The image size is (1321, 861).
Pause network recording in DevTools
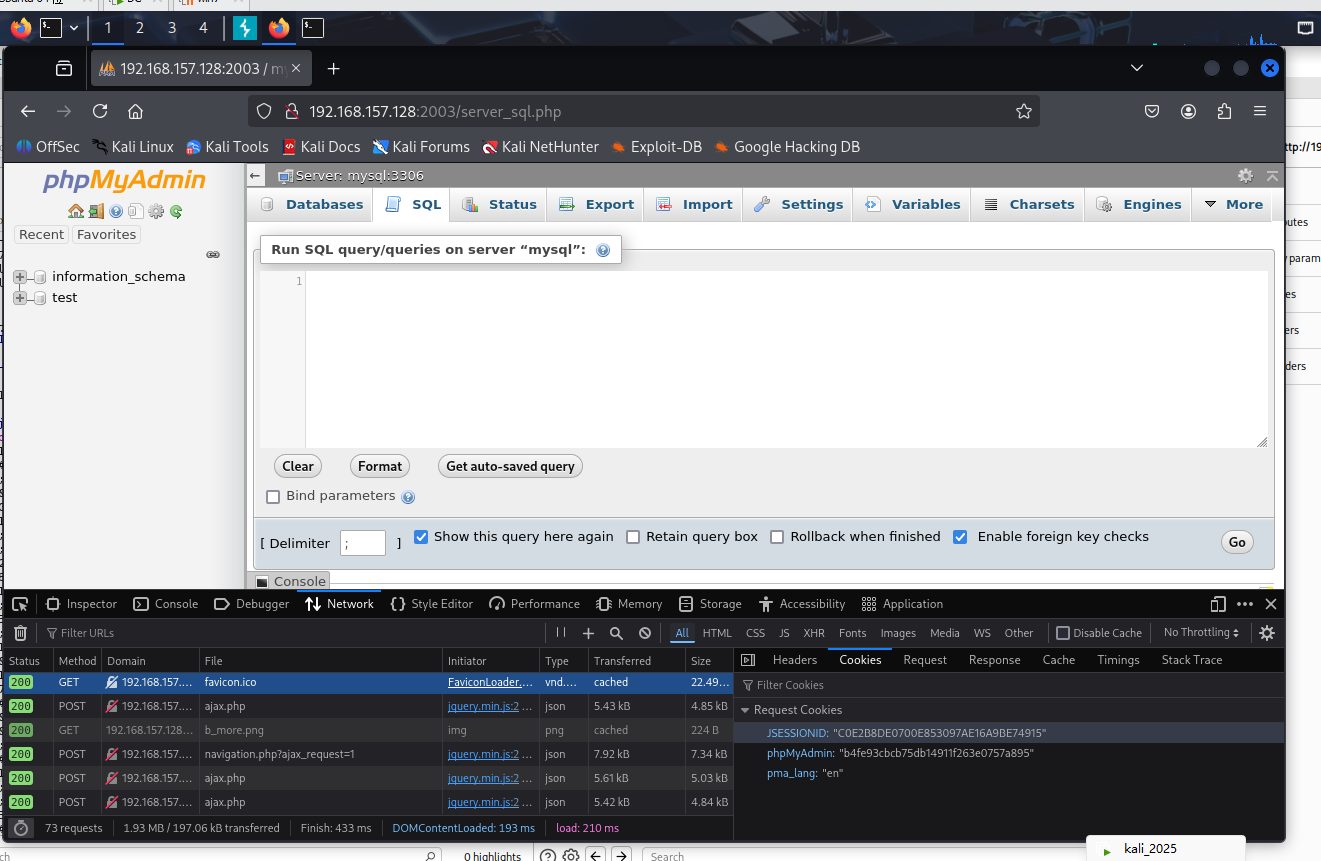click(x=561, y=633)
